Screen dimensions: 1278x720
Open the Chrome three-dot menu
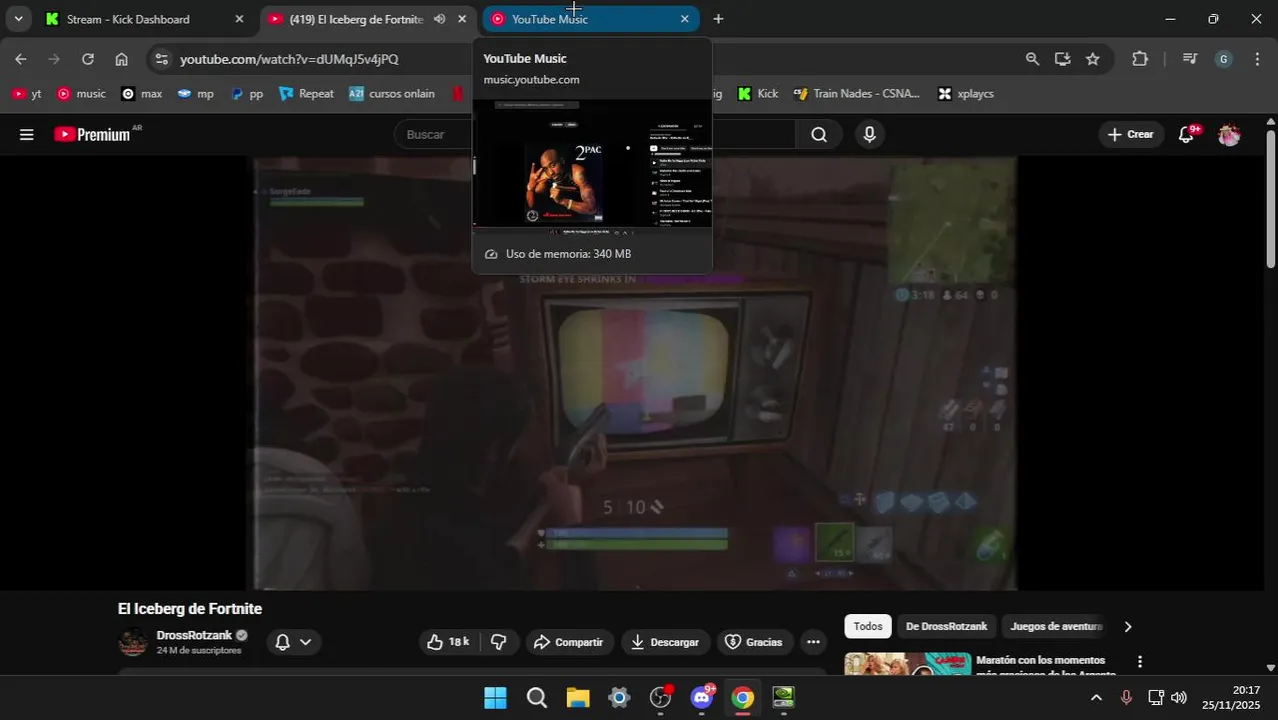click(x=1257, y=59)
